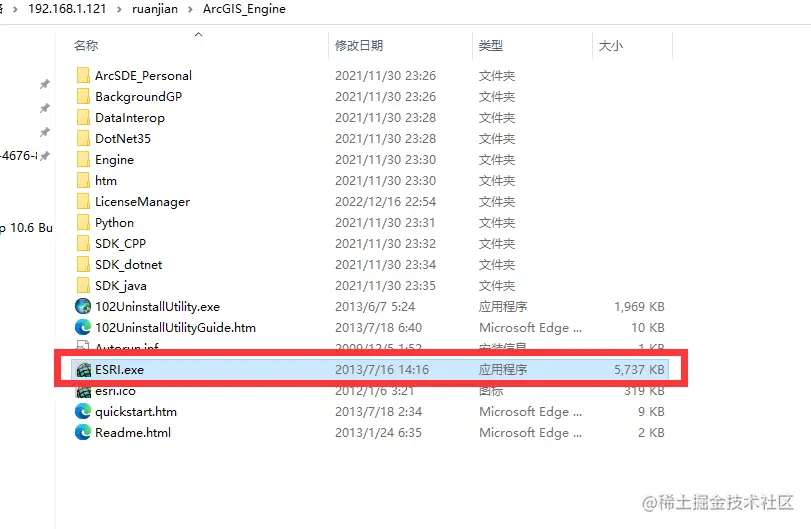
Task: Select the SDK_CPP folder name
Action: click(121, 244)
